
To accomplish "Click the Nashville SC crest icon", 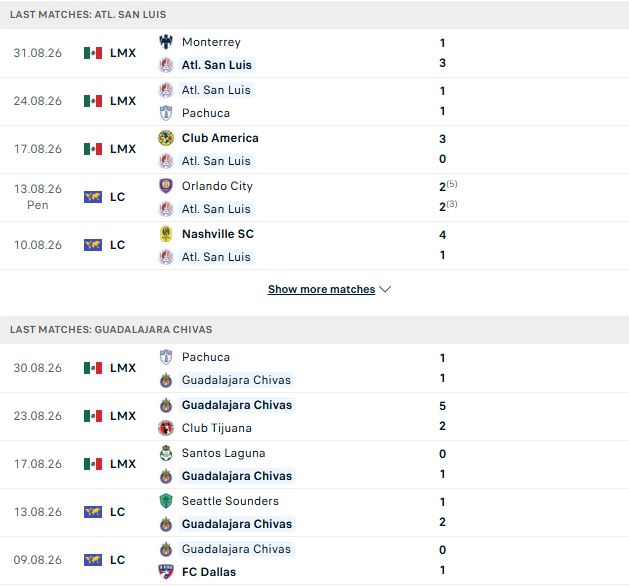I will 166,234.
